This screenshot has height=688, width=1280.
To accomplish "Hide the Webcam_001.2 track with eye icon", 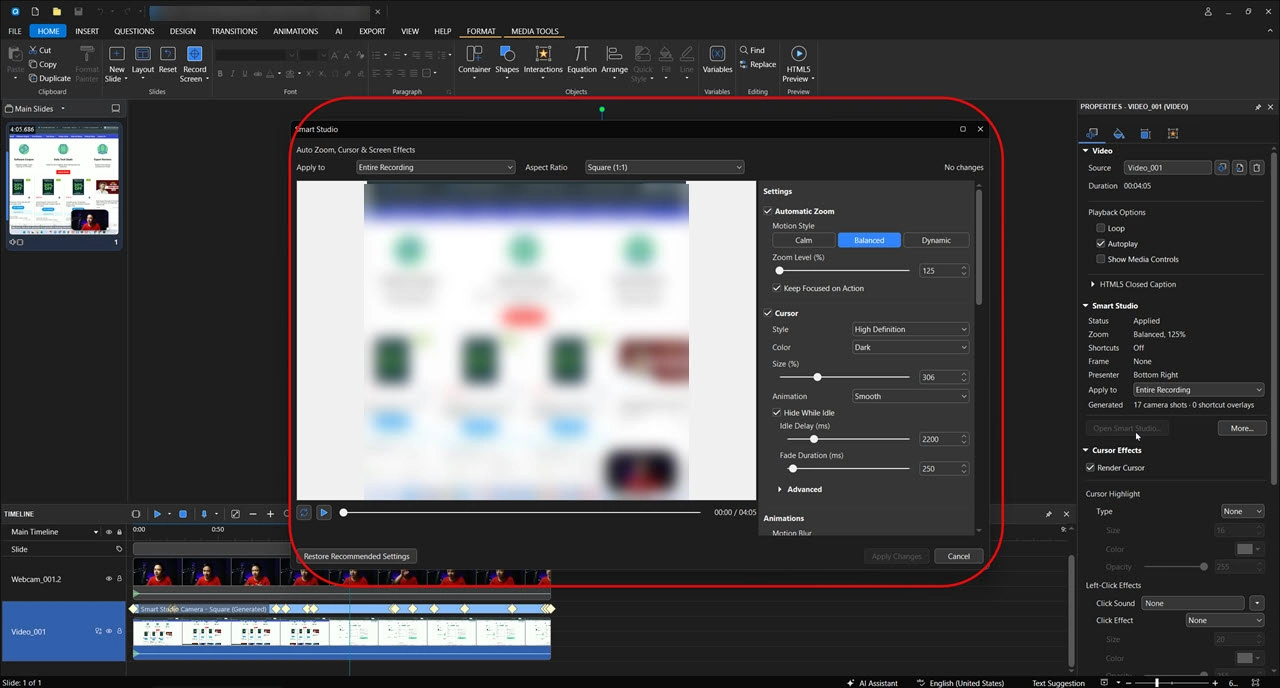I will (x=109, y=579).
